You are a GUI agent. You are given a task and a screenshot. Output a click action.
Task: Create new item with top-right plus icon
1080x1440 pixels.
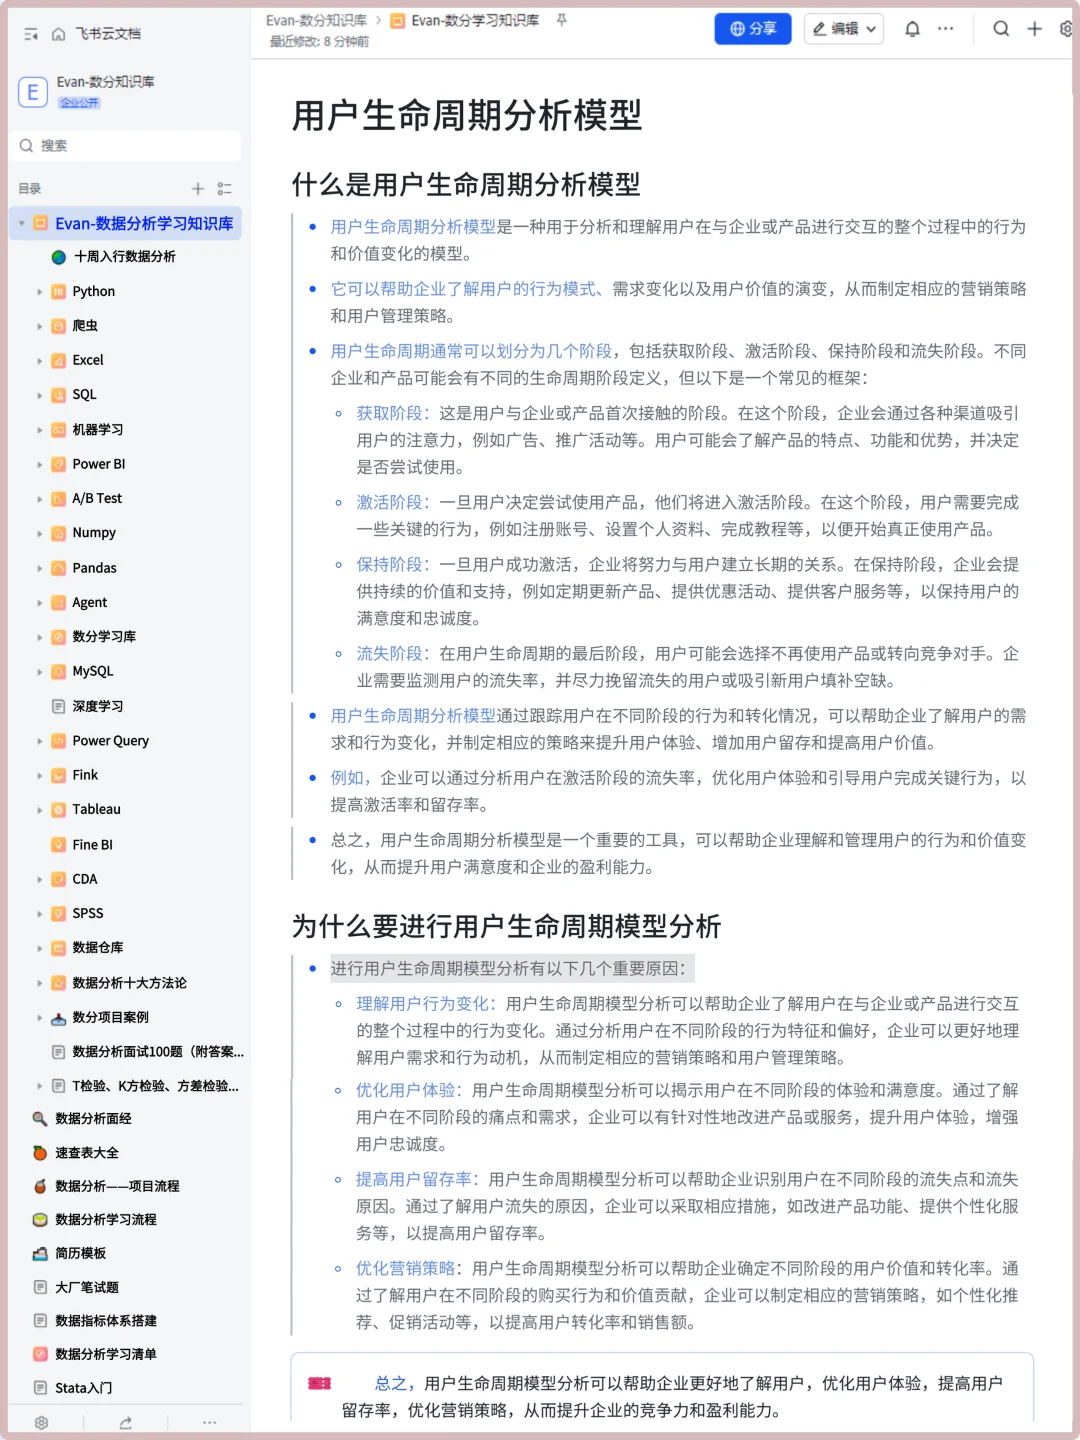click(1035, 29)
